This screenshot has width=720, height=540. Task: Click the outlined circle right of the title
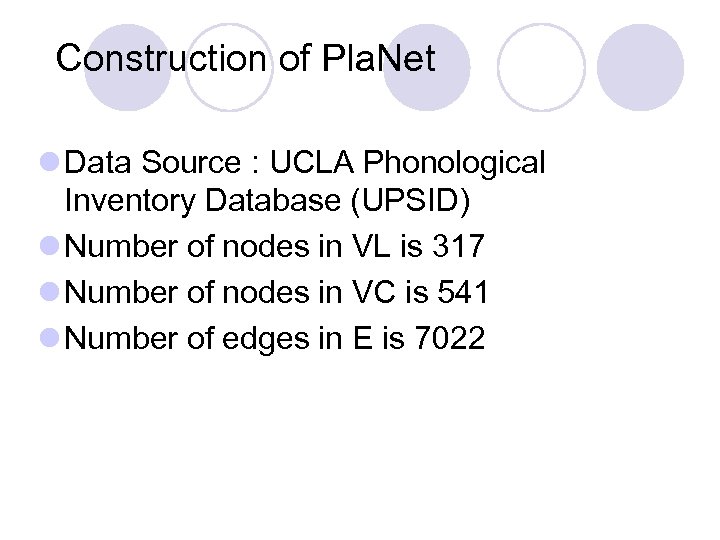click(540, 67)
